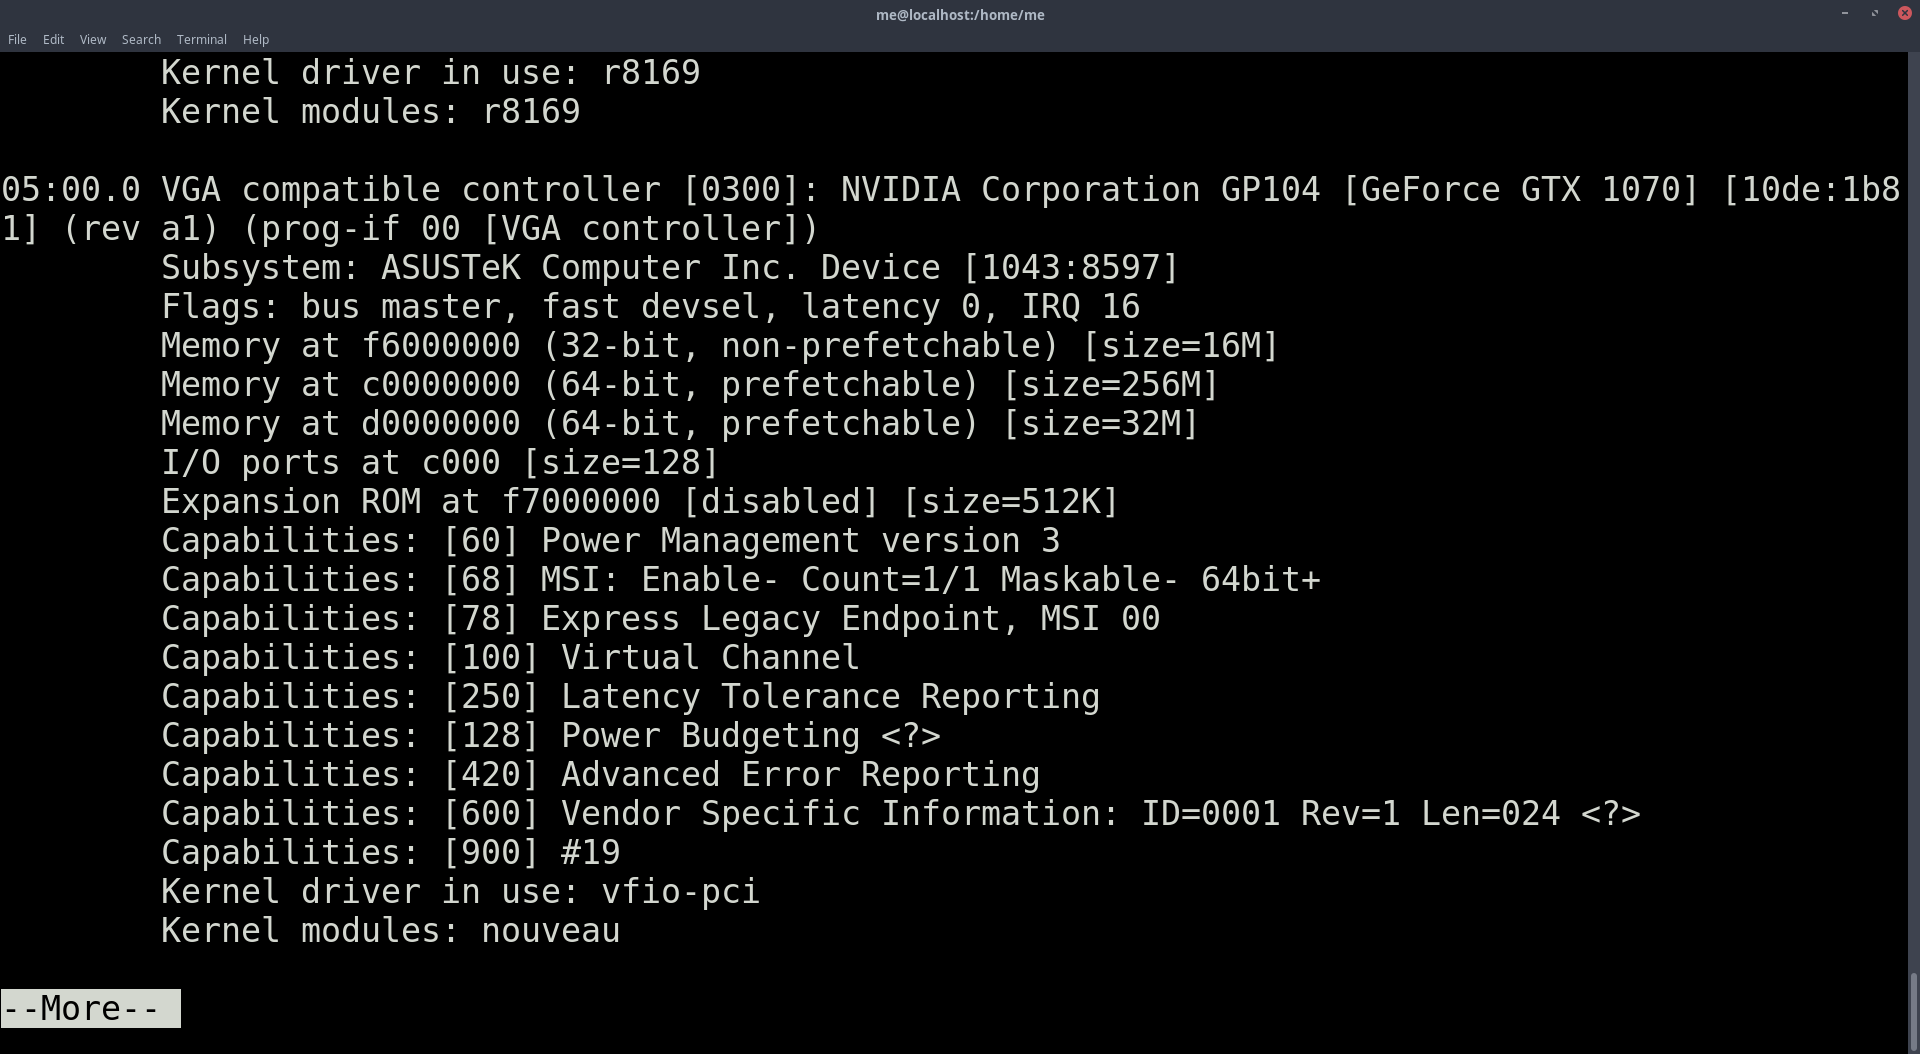Click the title bar showing me@localhost
The width and height of the screenshot is (1920, 1054).
[x=958, y=14]
